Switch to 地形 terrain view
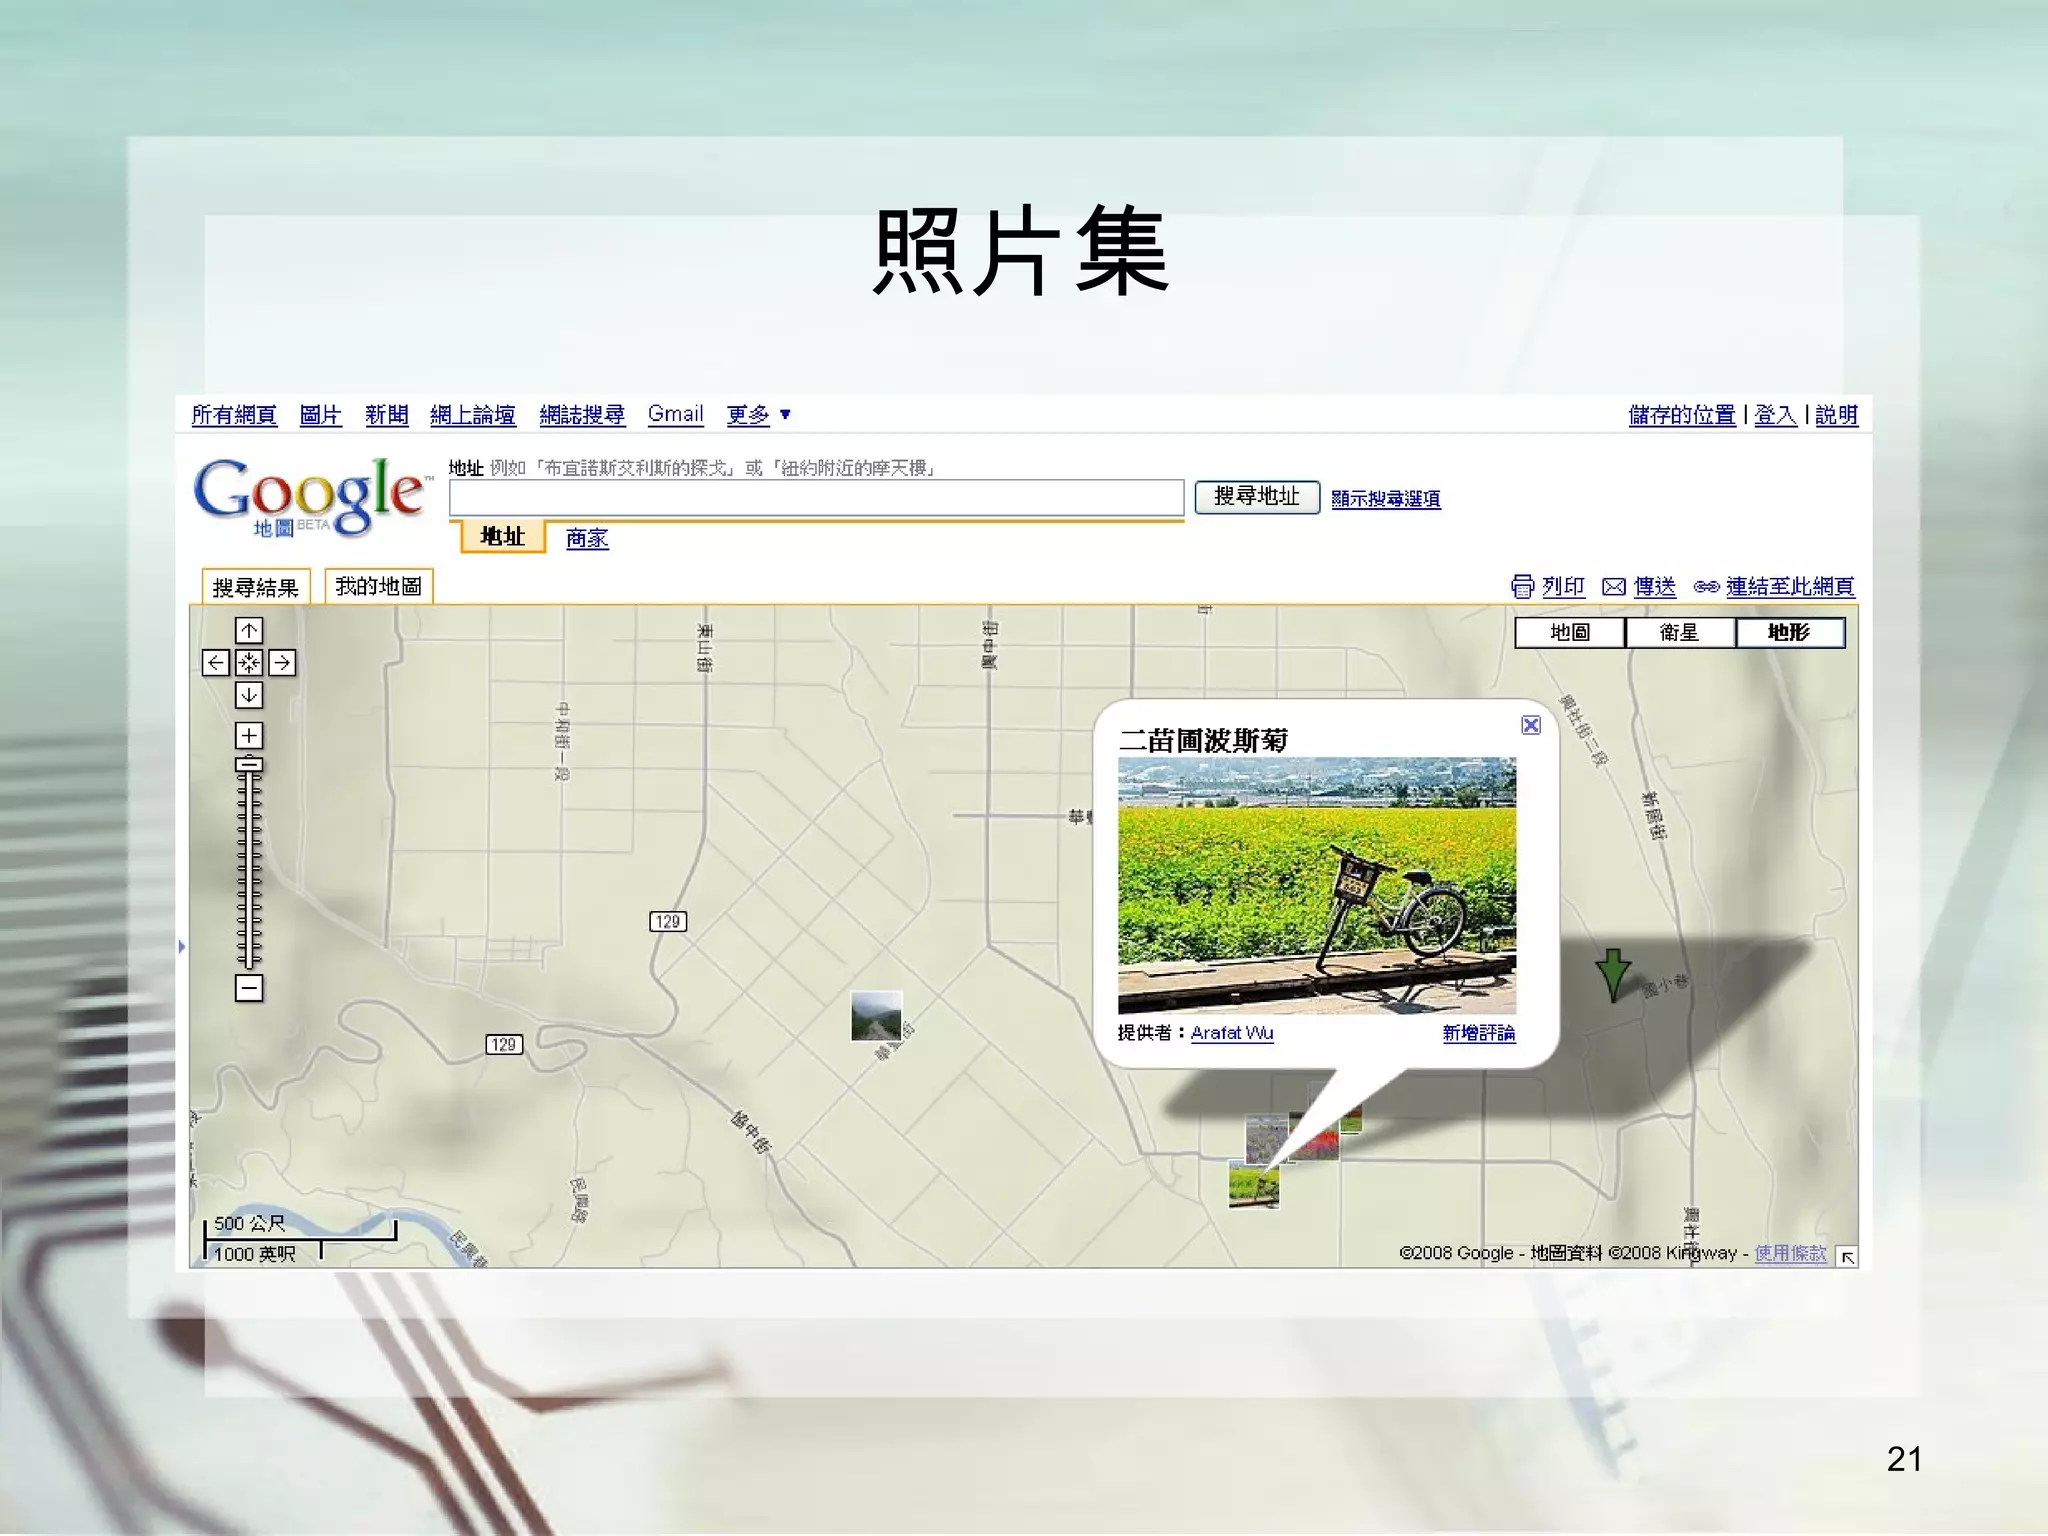This screenshot has width=2048, height=1536. tap(1790, 632)
